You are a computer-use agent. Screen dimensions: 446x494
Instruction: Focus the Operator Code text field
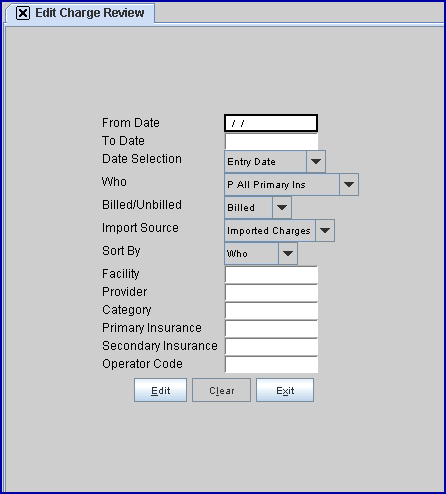point(271,365)
